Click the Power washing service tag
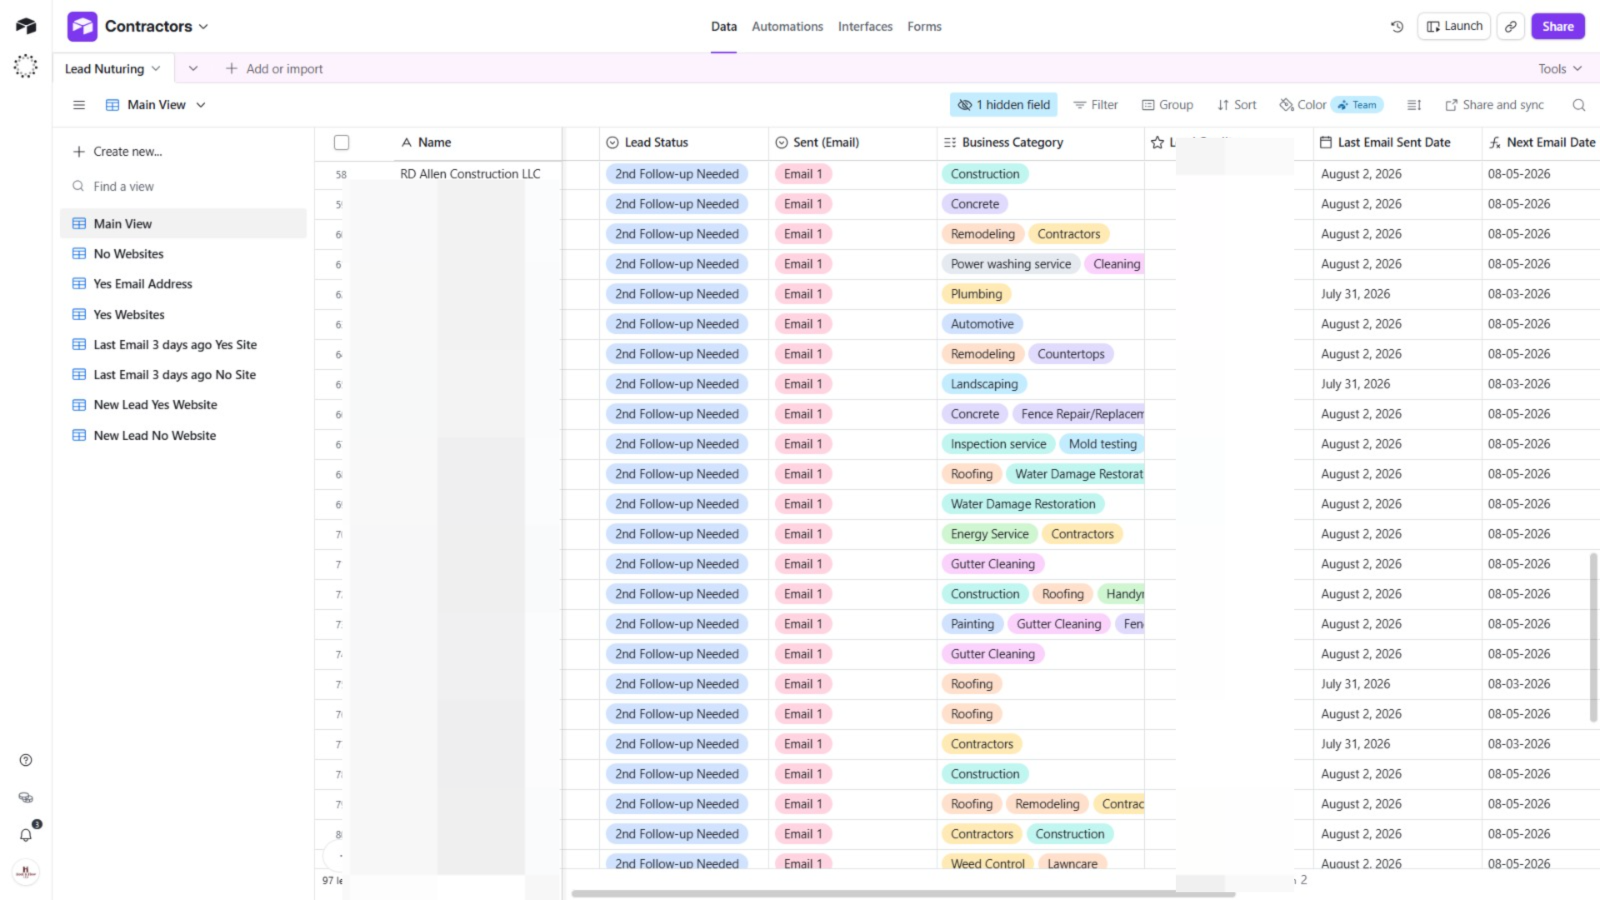The width and height of the screenshot is (1600, 900). pos(1011,264)
